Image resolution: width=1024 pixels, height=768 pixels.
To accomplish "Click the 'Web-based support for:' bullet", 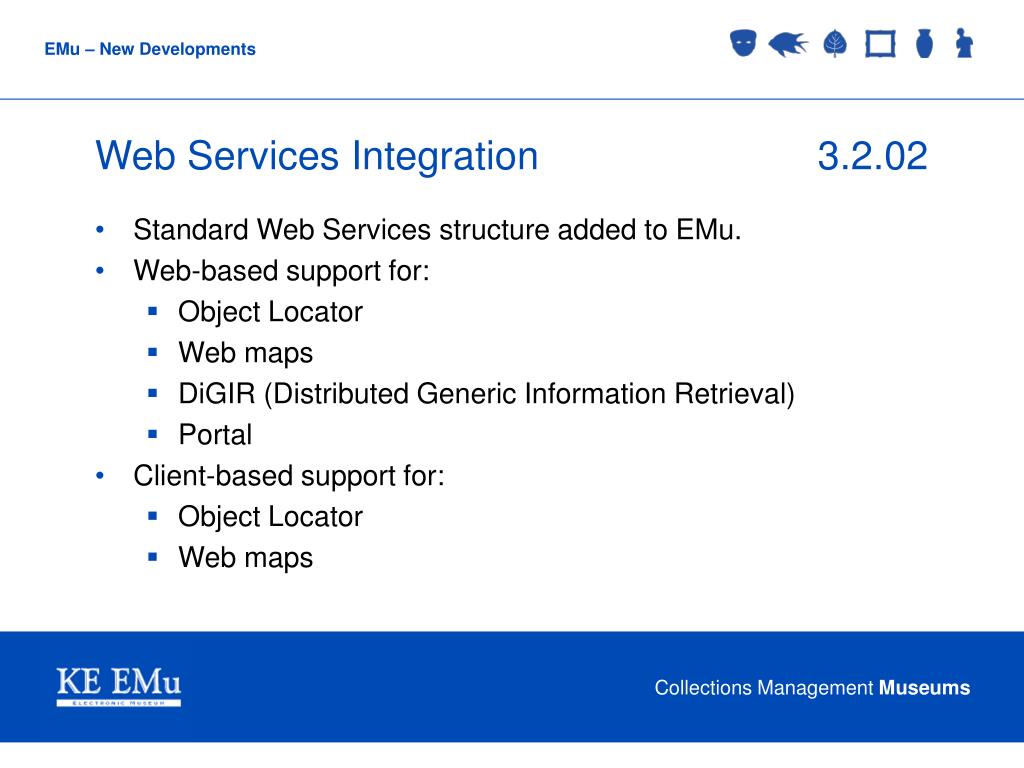I will point(281,271).
